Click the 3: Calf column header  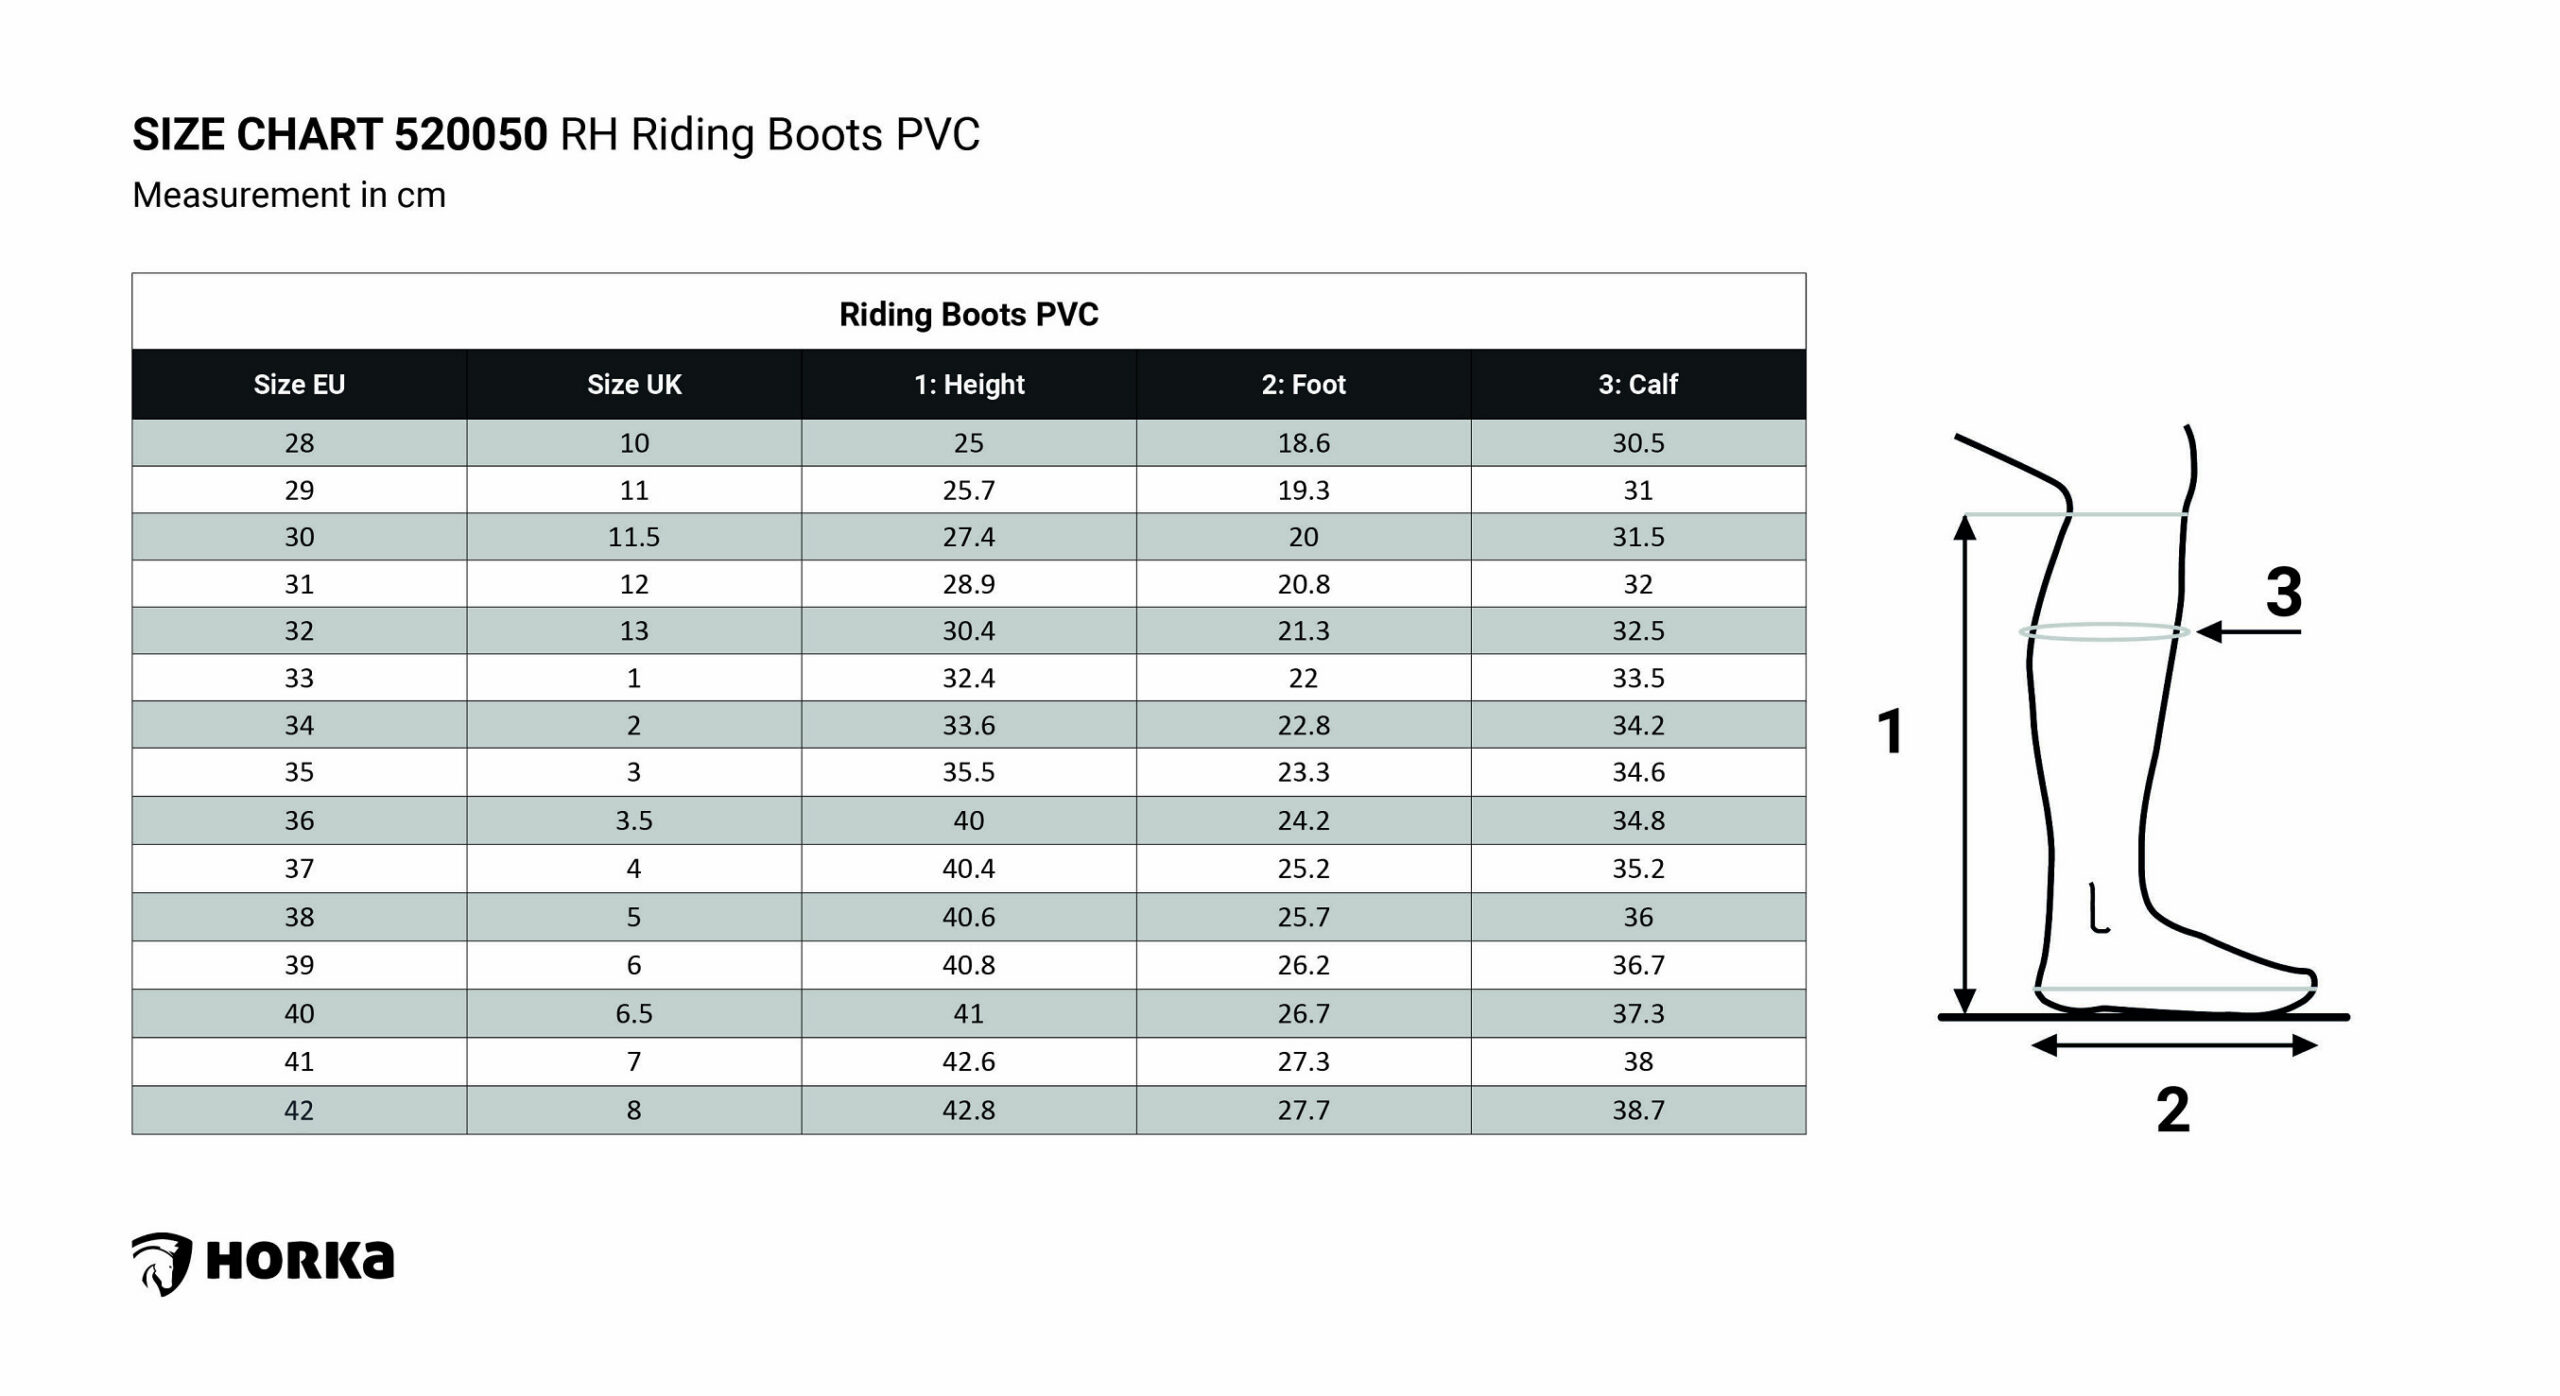click(1638, 384)
